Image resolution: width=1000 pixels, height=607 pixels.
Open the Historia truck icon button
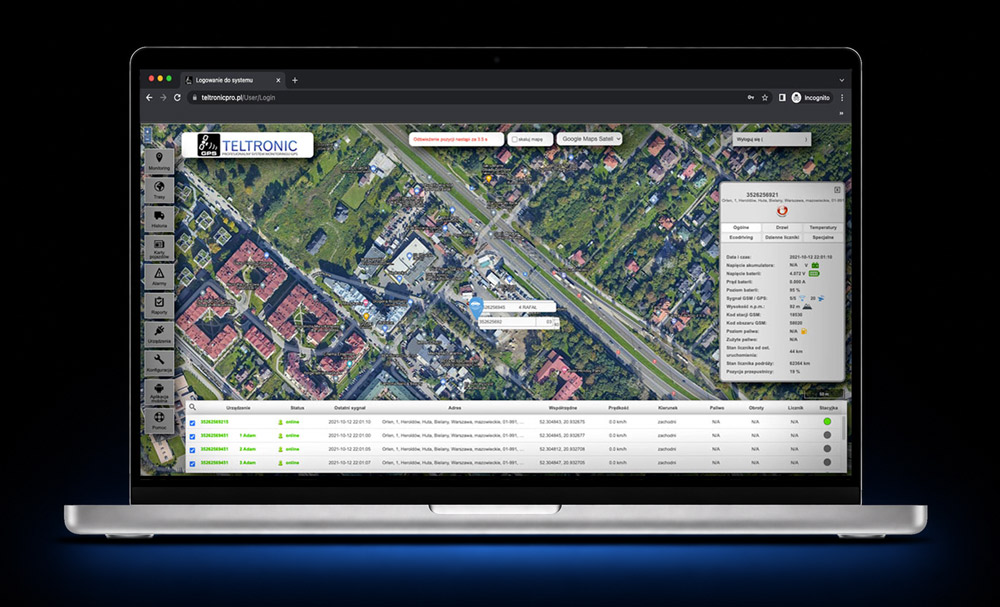click(159, 219)
